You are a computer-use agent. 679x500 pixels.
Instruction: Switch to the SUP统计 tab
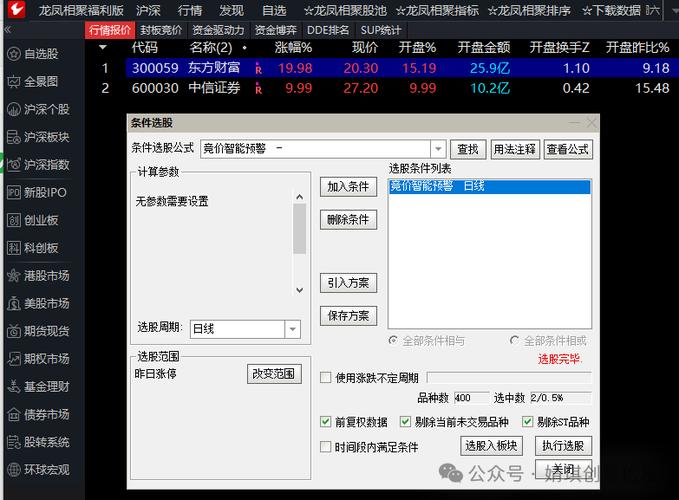point(381,30)
